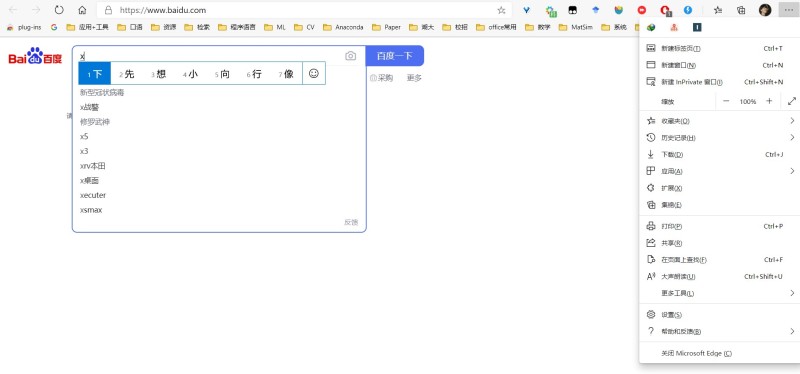
Task: Open 扩展 (Extensions) from the menu
Action: tap(719, 188)
